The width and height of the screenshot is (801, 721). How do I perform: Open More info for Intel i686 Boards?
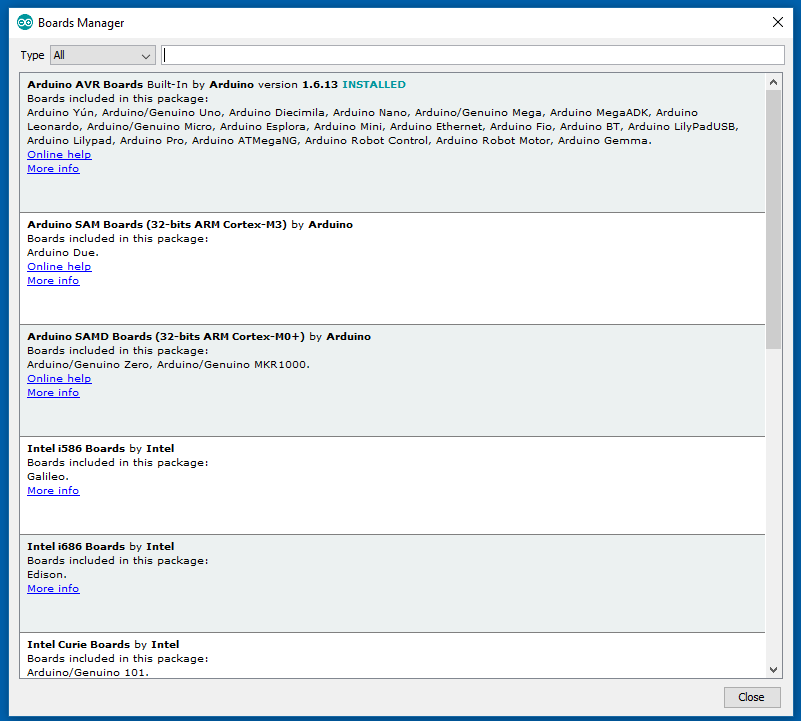click(53, 589)
